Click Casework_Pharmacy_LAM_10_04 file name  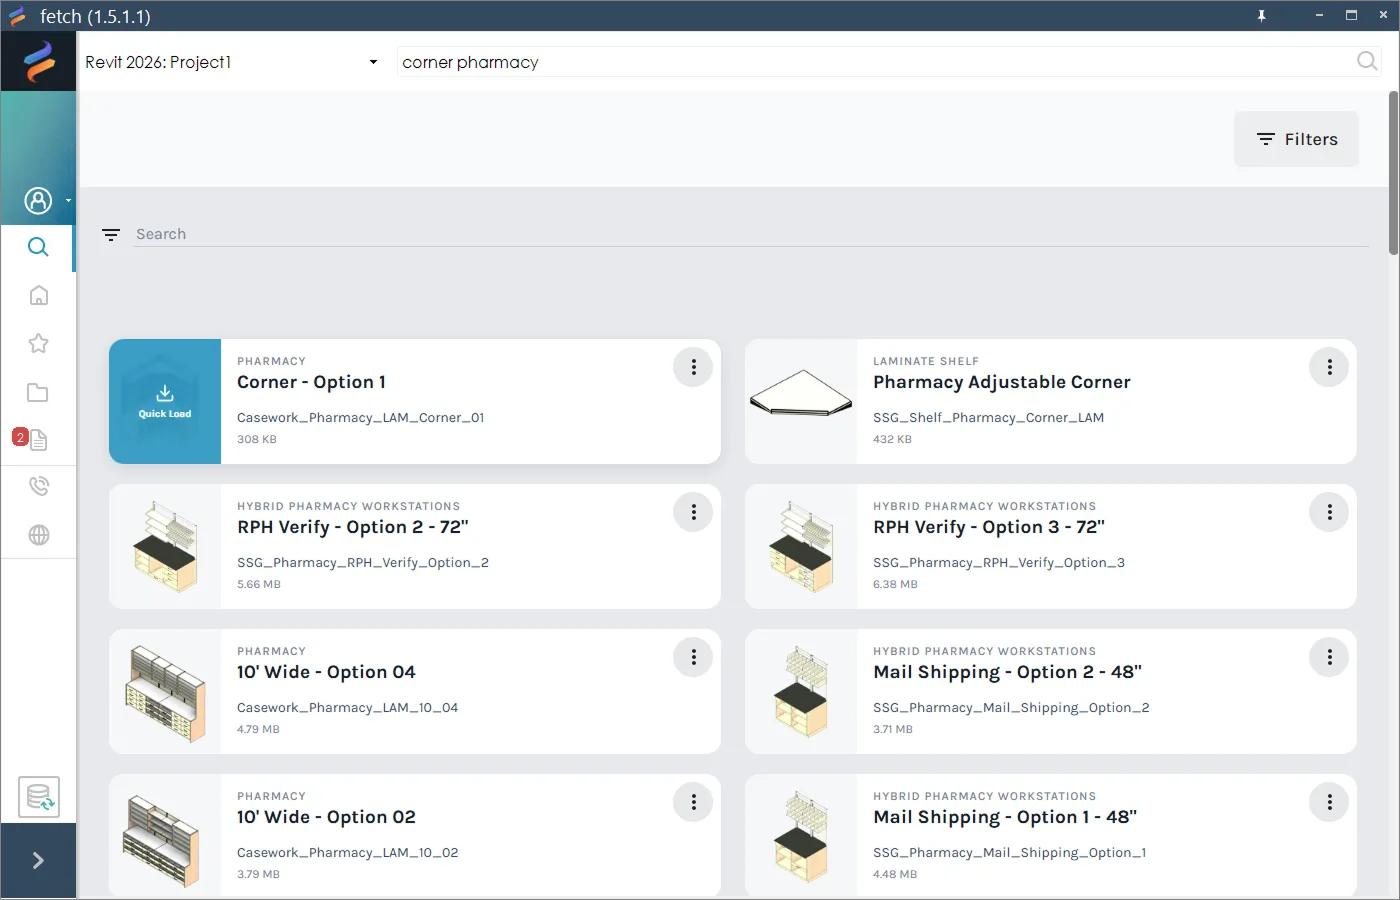[347, 708]
